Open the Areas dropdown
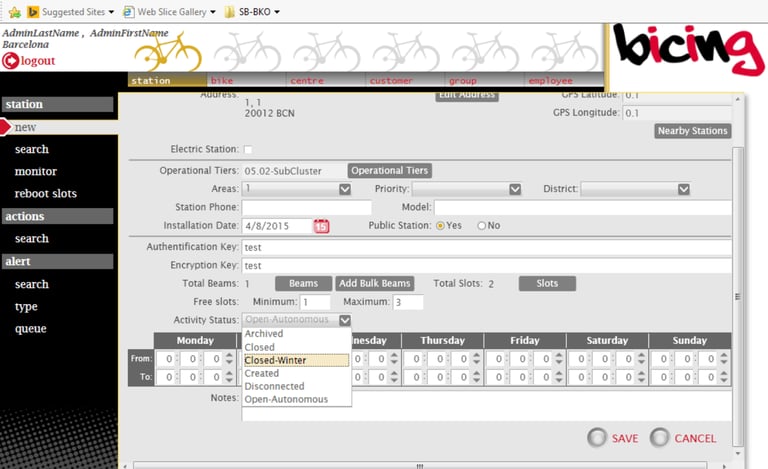This screenshot has width=768, height=469. tap(297, 189)
